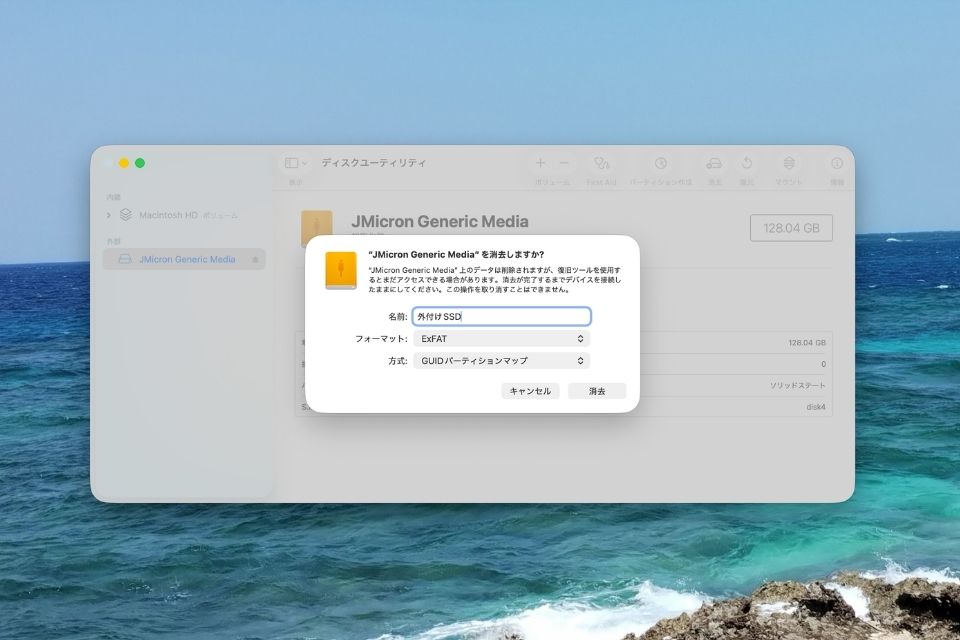The image size is (960, 640).
Task: Open the sidebar view (表示) toolbar menu
Action: click(296, 163)
